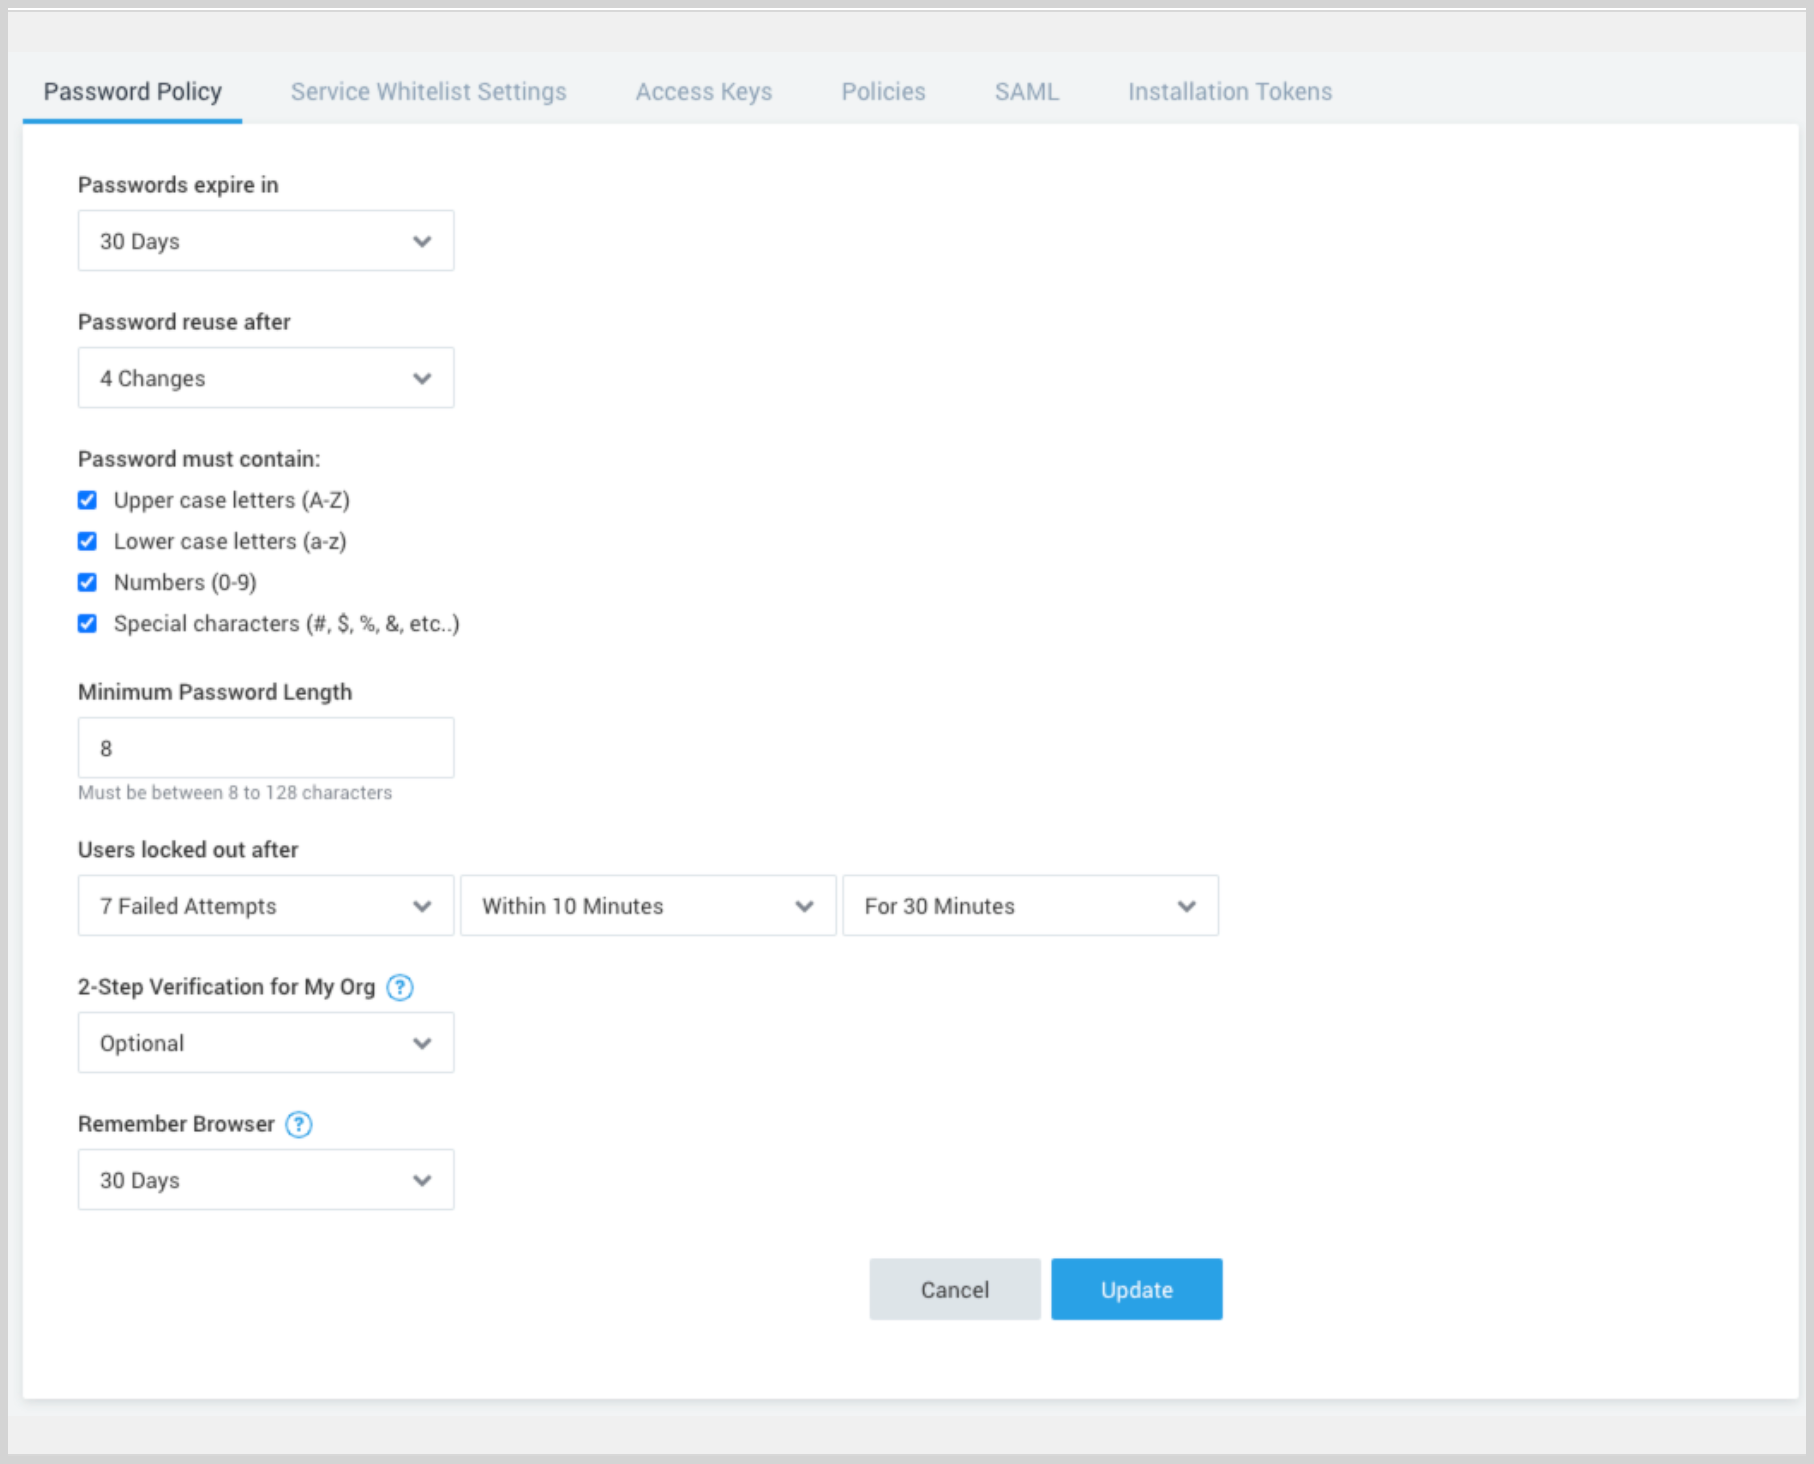Uncheck Upper case letters (A-Z) checkbox
This screenshot has height=1464, width=1814.
88,500
